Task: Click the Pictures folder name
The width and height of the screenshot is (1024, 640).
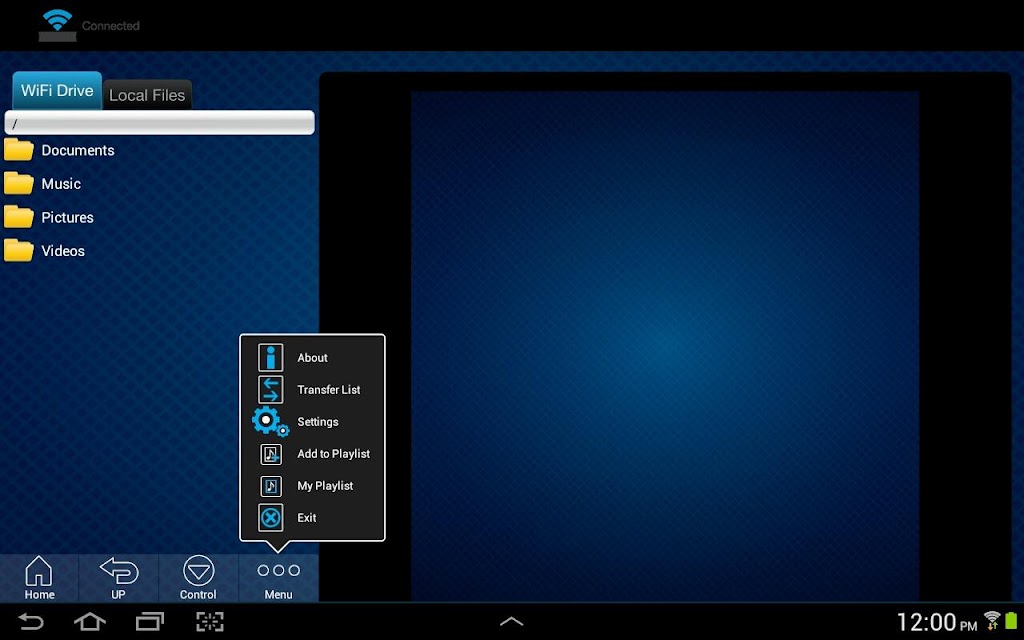Action: point(67,217)
